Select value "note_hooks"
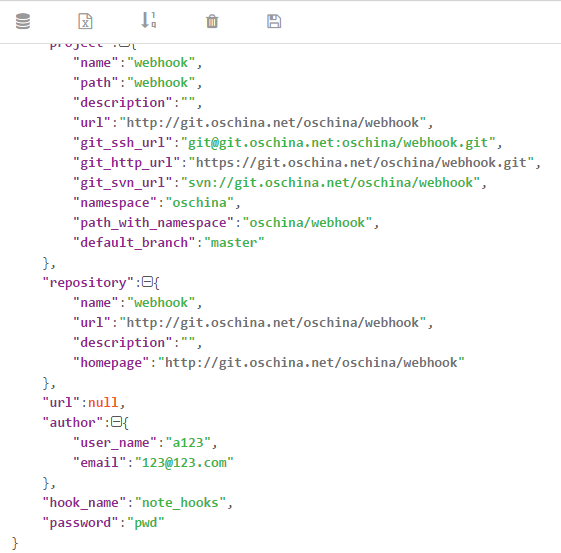 coord(180,503)
